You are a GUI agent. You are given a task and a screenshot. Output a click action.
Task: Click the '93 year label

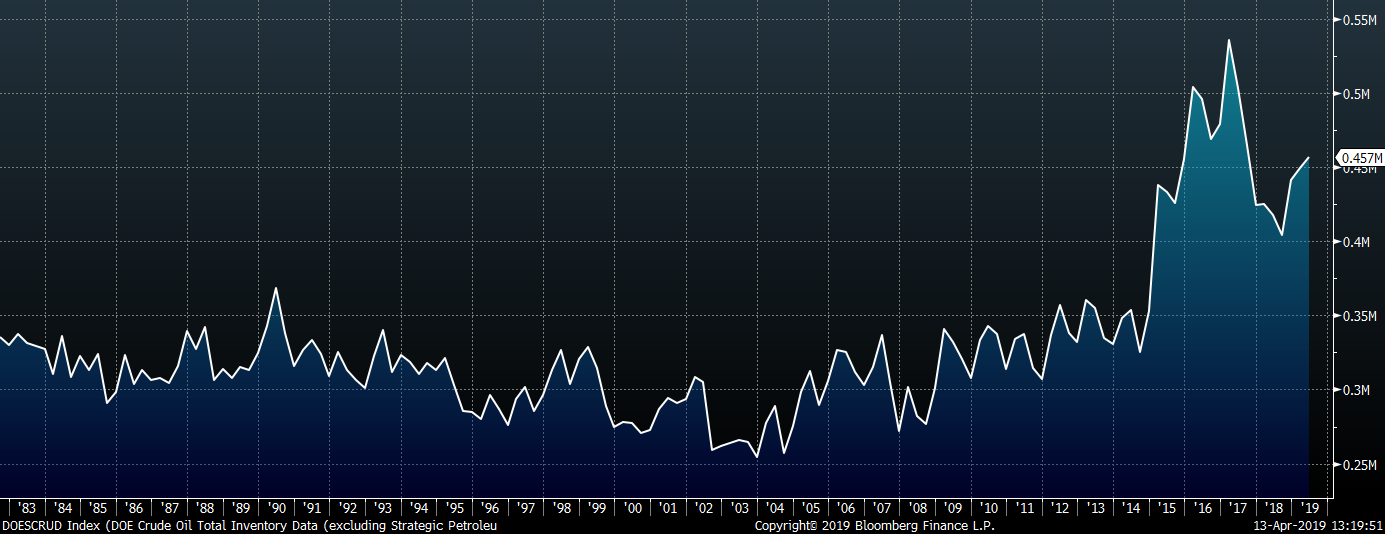coord(384,508)
